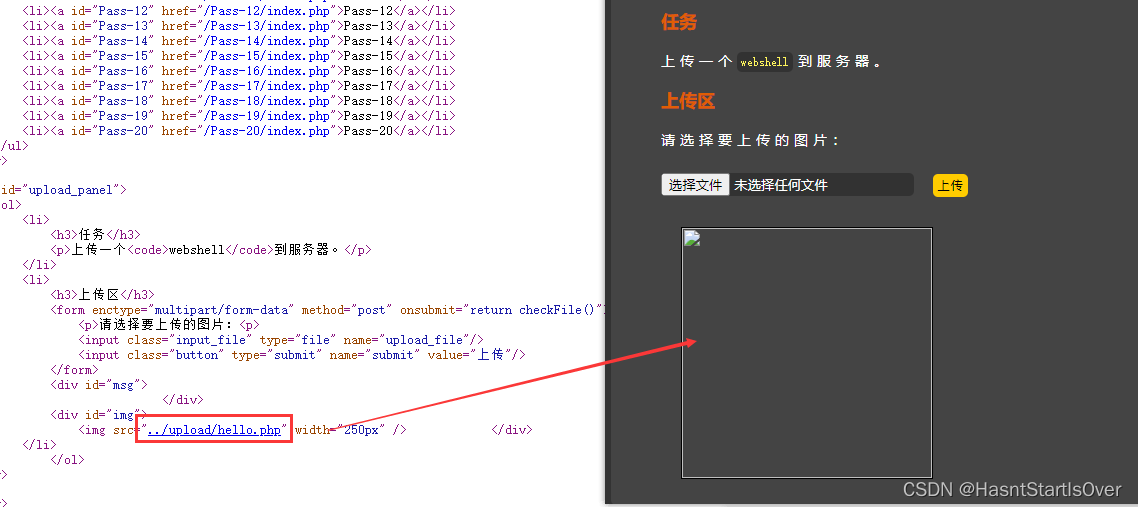Click the /Pass-15/index.php href in source
Viewport: 1138px width, 507px height.
click(x=266, y=56)
